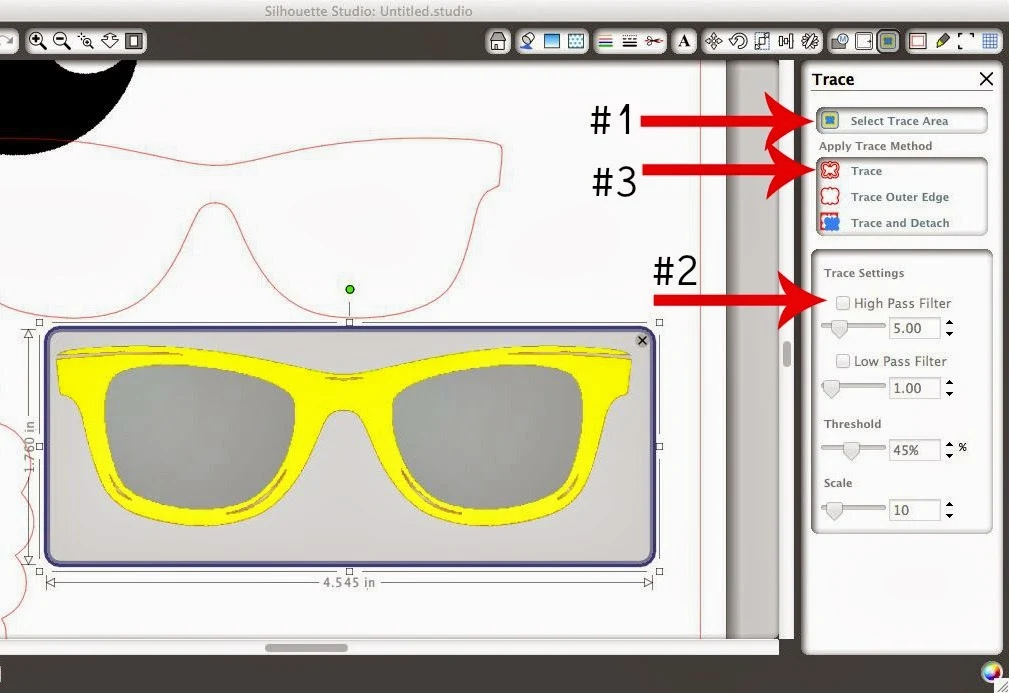Close the Trace panel
The width and height of the screenshot is (1009, 693).
tap(986, 79)
